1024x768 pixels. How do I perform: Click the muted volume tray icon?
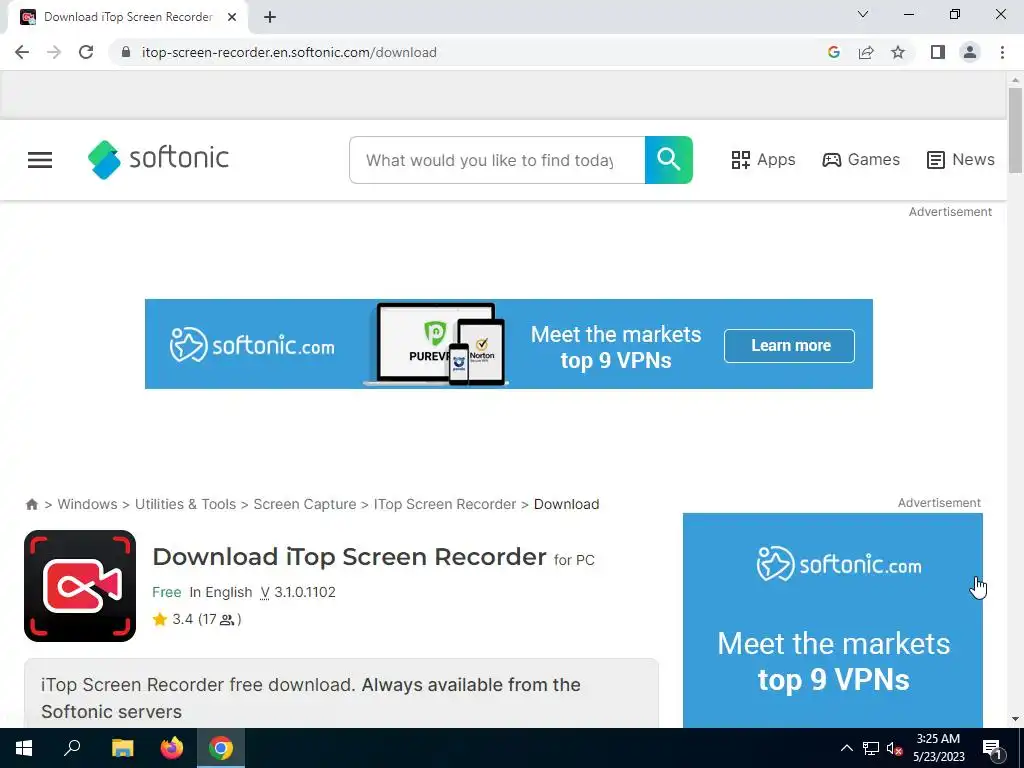[x=894, y=748]
